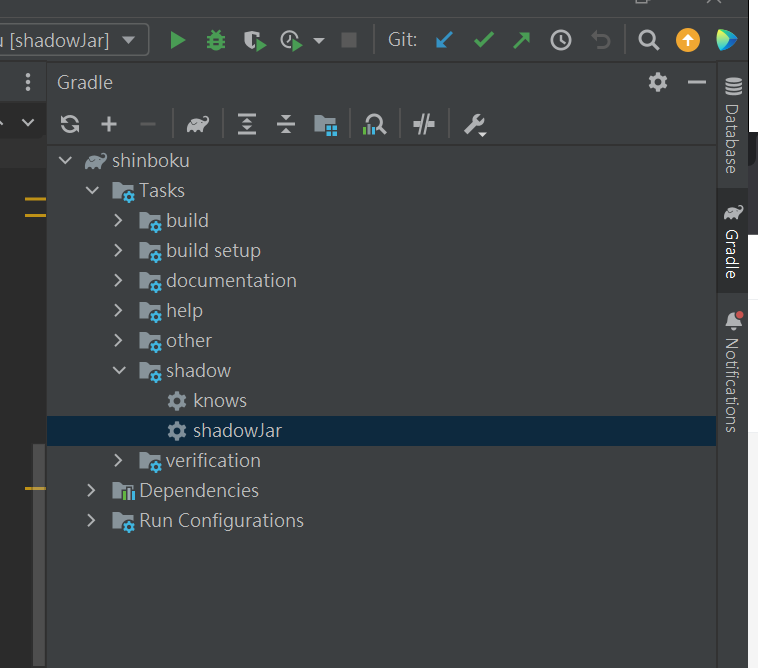Open Search Everywhere magnifier
758x668 pixels.
[648, 40]
